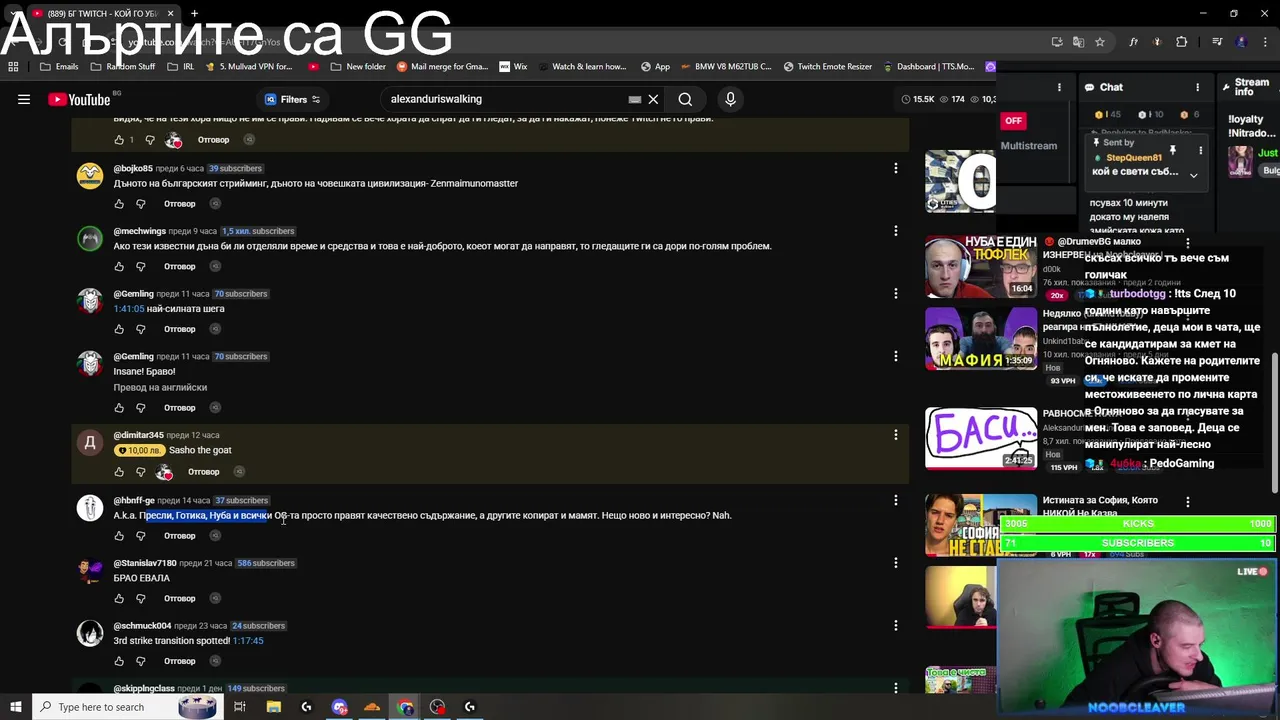Reply to @schmuck004's comment
This screenshot has width=1280, height=720.
(x=180, y=661)
